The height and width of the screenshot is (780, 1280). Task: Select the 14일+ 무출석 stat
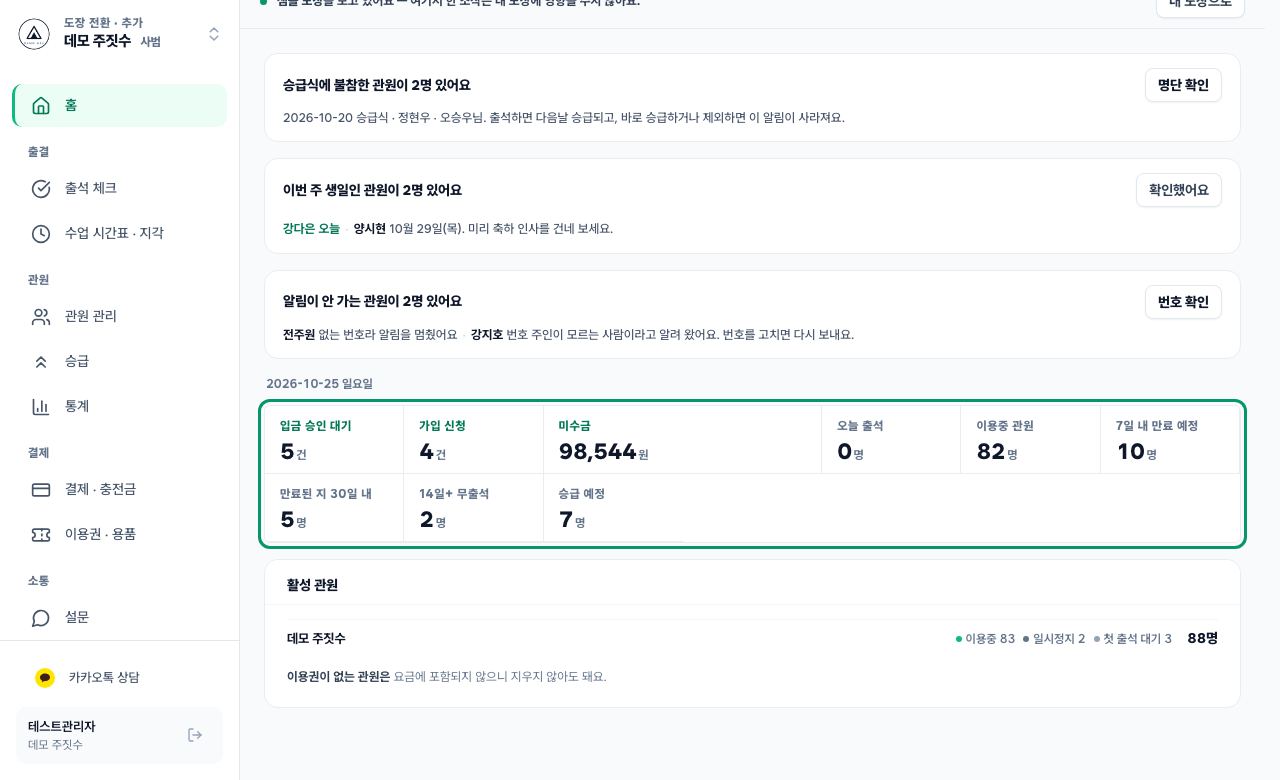473,508
